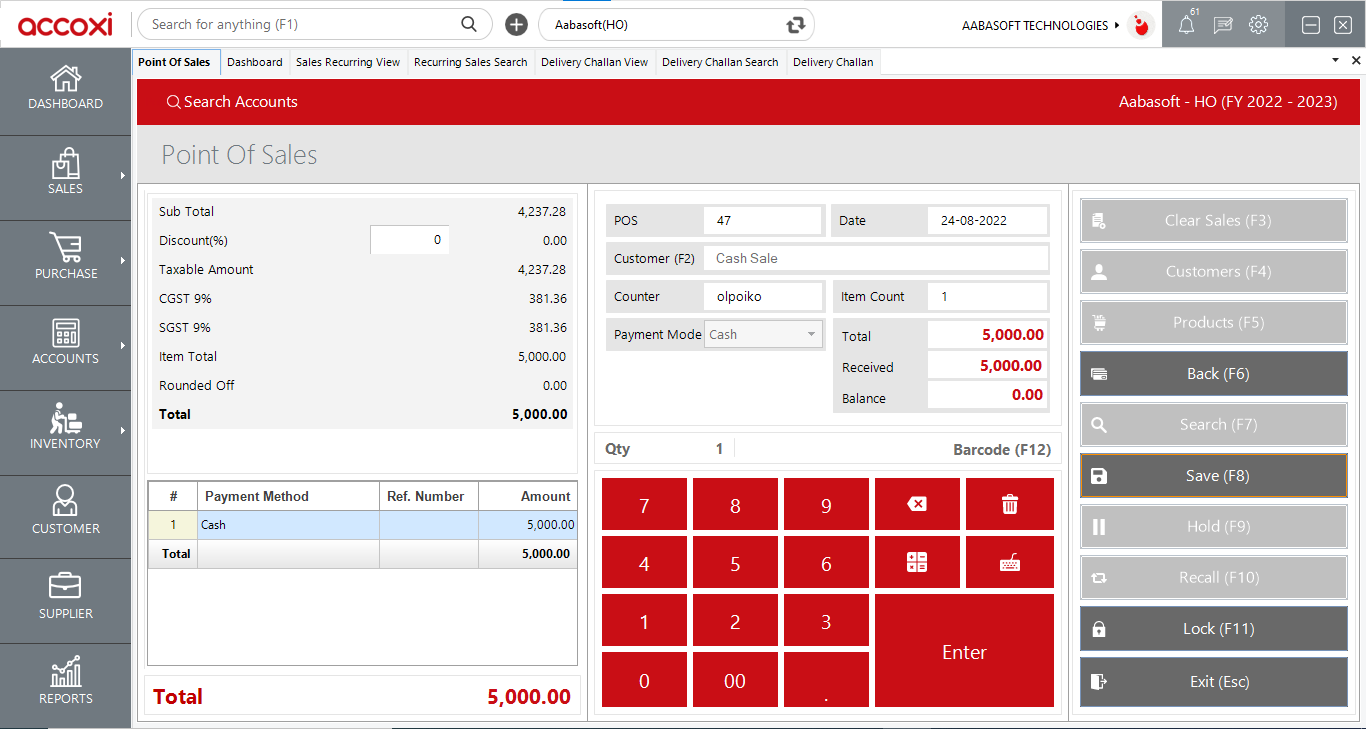Screen dimensions: 1366x729
Task: Click the Products (F5) button
Action: (x=1214, y=323)
